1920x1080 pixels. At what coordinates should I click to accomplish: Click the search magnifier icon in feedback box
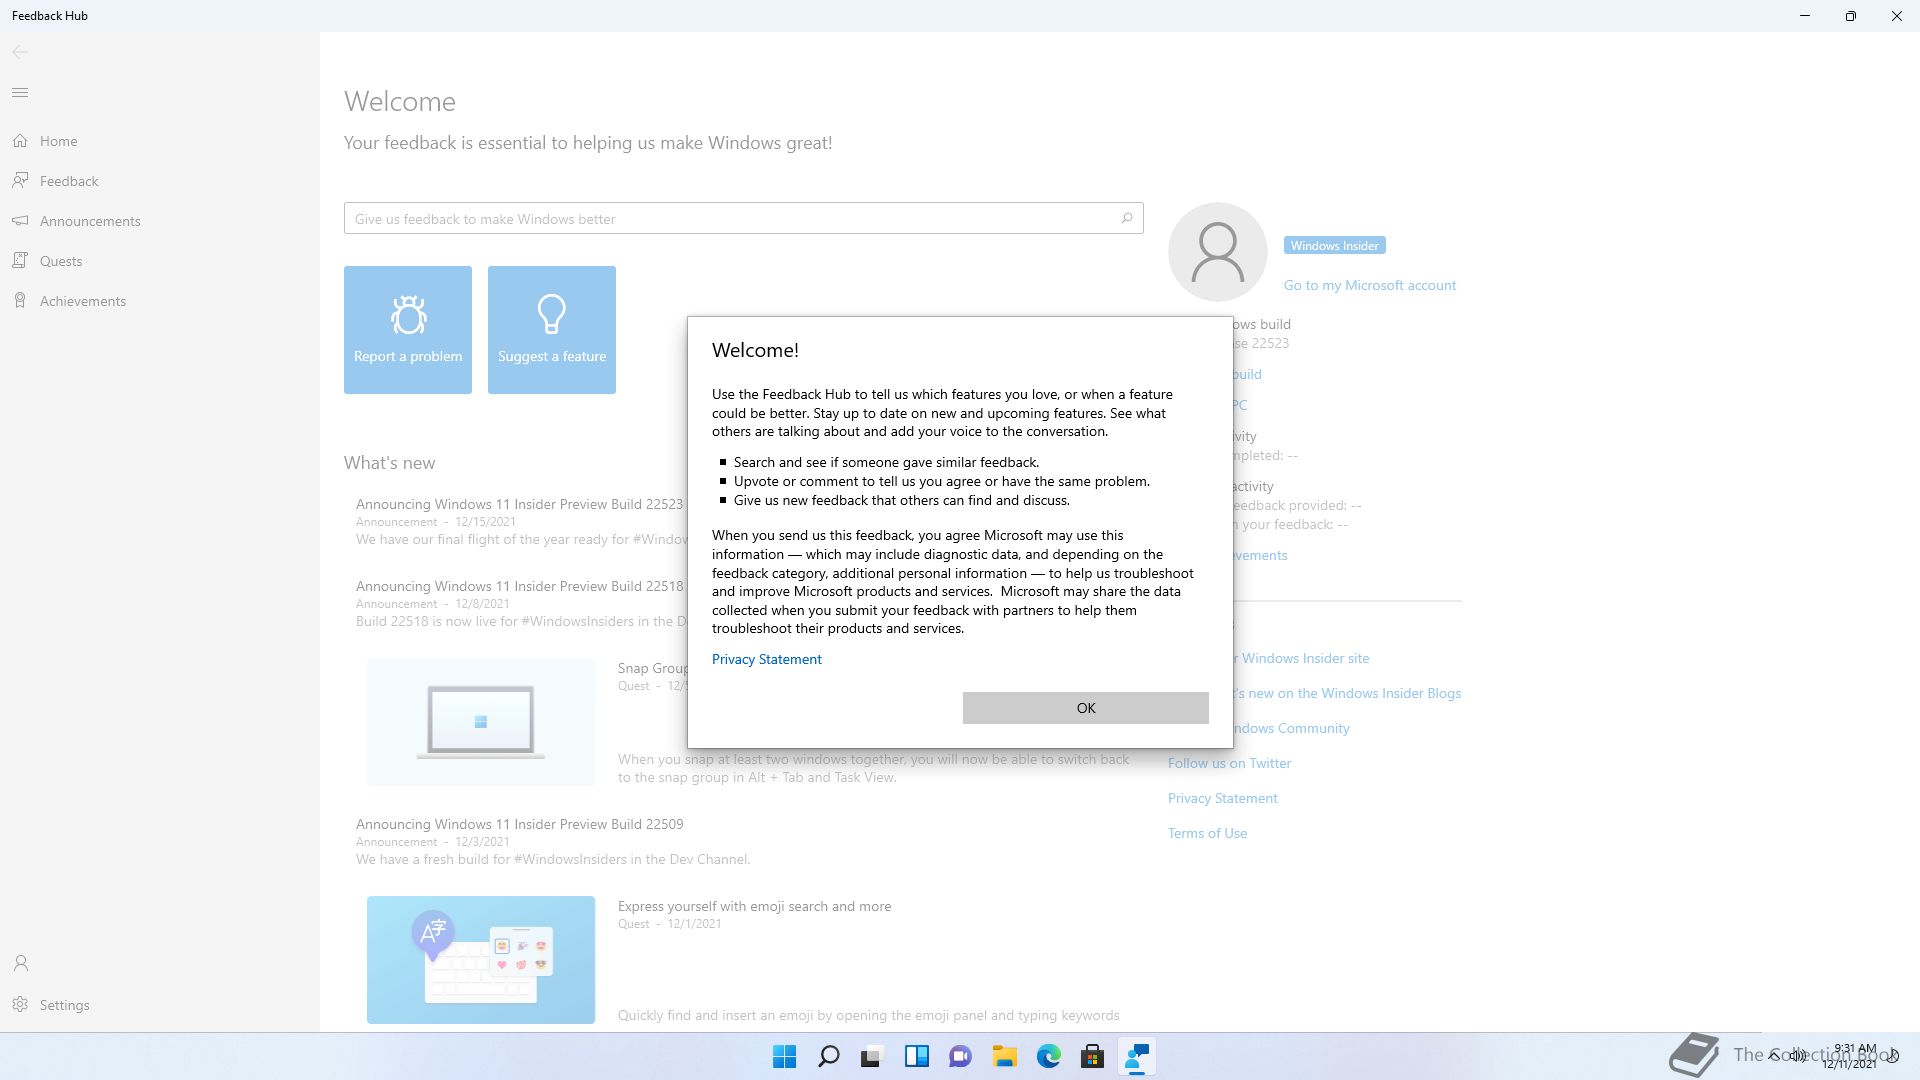[1127, 218]
